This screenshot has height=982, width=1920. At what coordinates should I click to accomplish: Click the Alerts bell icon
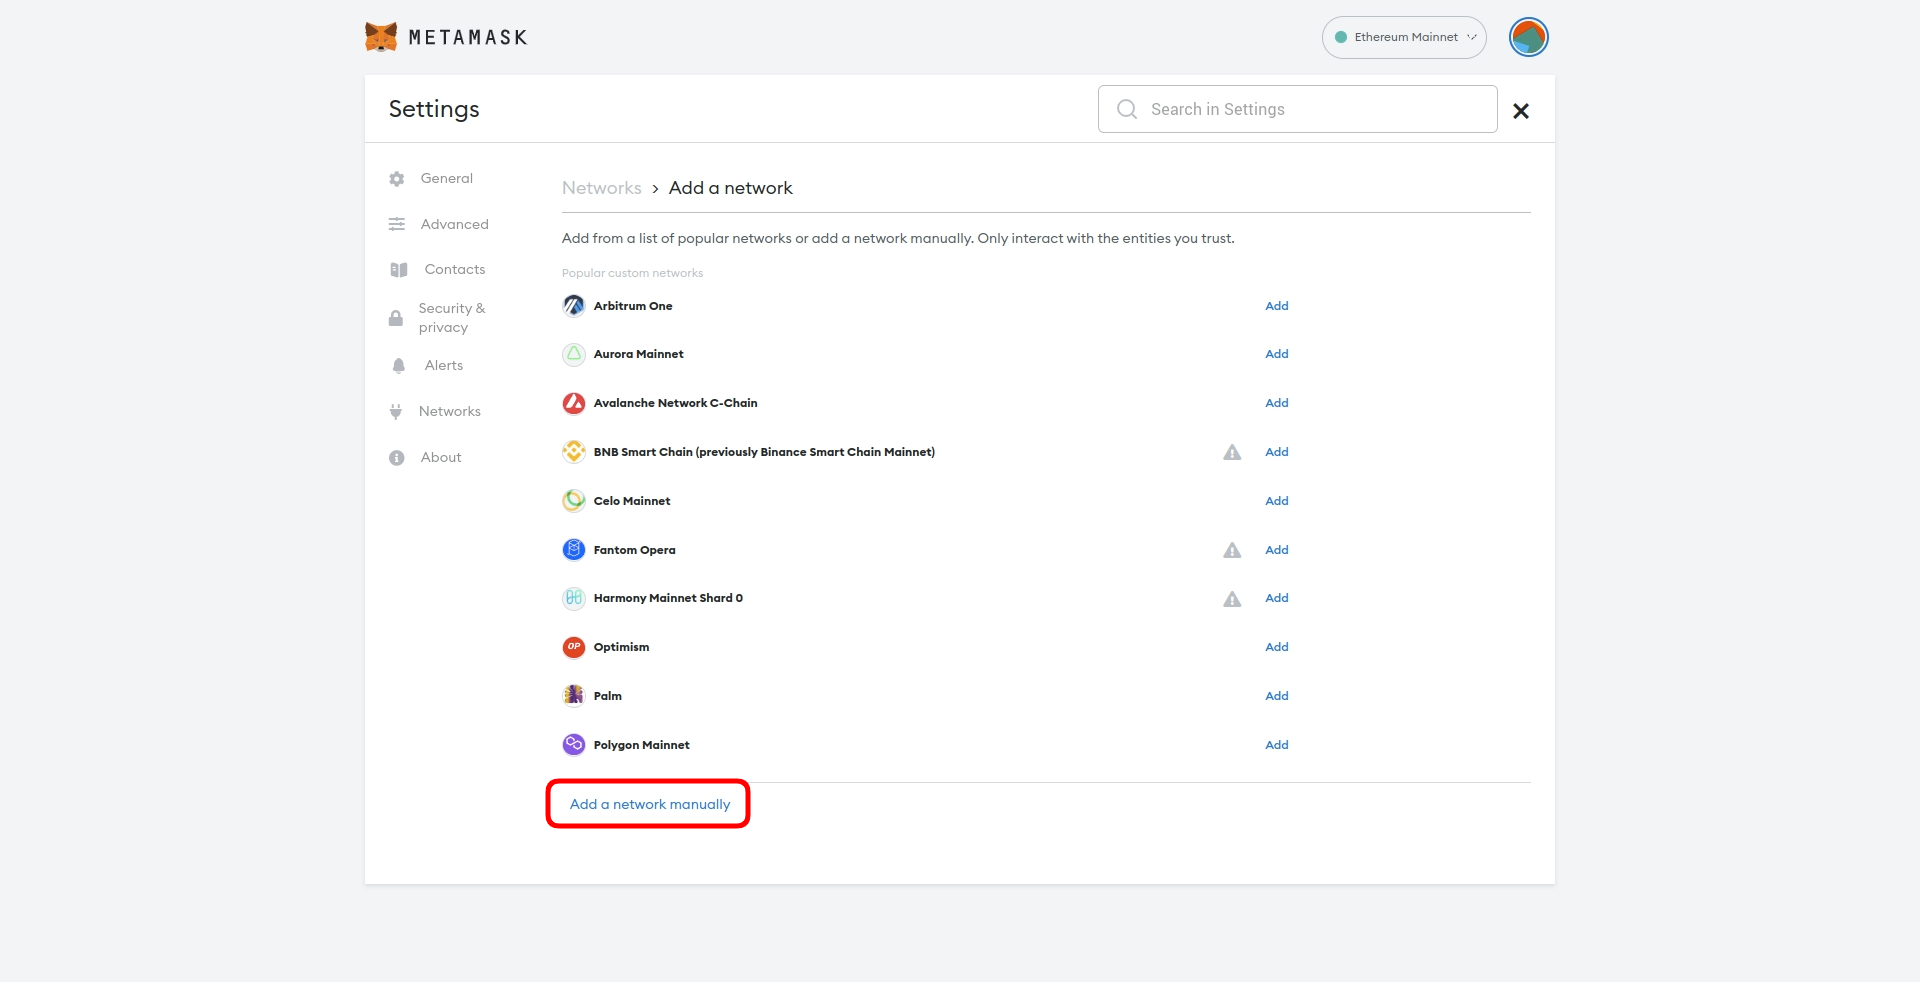[x=399, y=366]
